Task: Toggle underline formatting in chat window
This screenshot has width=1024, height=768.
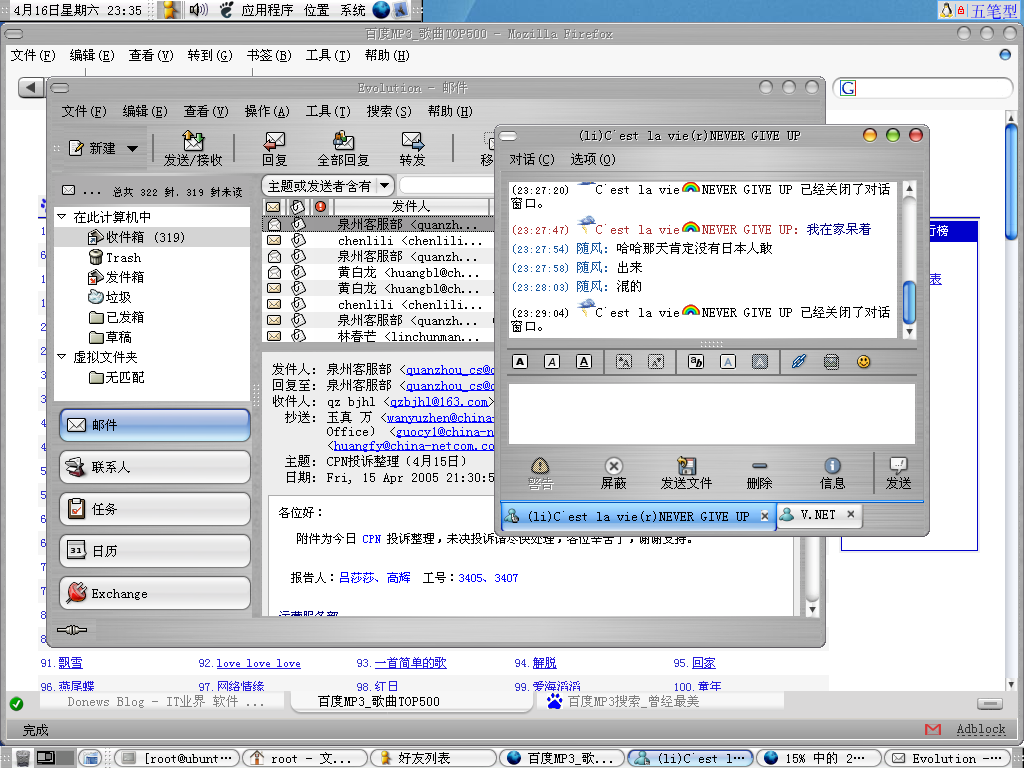Action: 584,362
